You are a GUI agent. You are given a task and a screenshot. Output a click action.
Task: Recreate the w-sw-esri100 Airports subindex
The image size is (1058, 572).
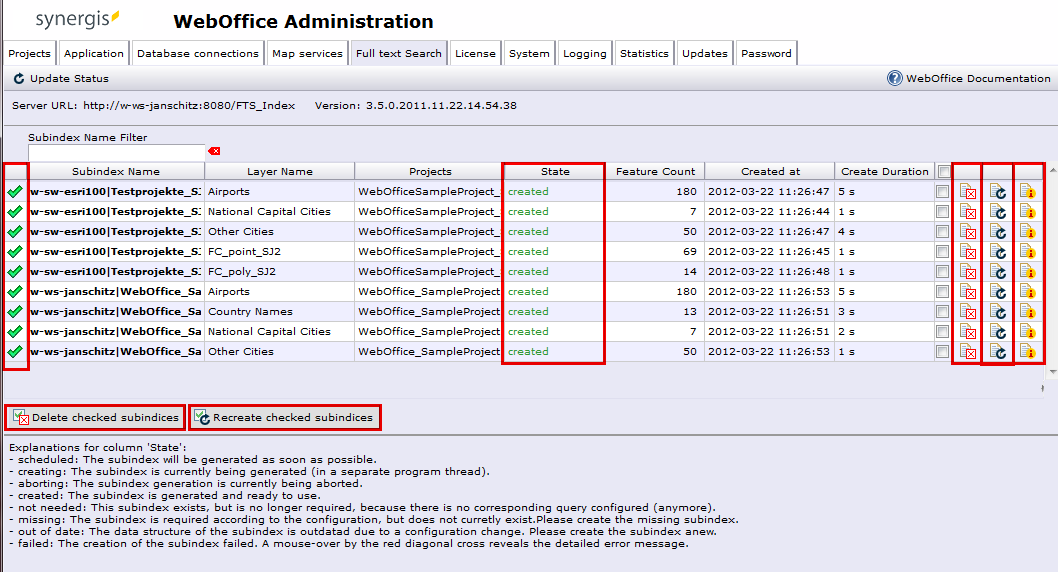click(997, 192)
